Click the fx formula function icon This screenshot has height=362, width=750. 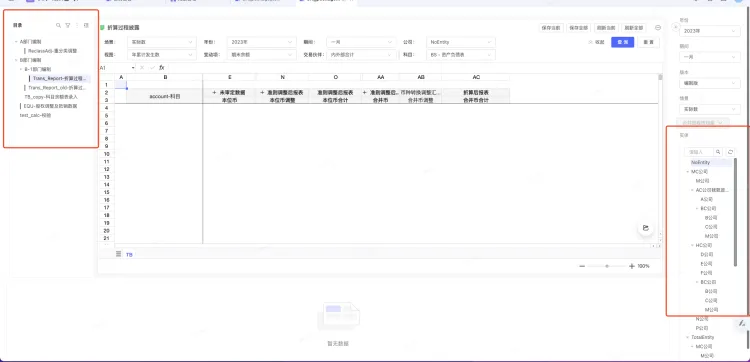[x=162, y=68]
